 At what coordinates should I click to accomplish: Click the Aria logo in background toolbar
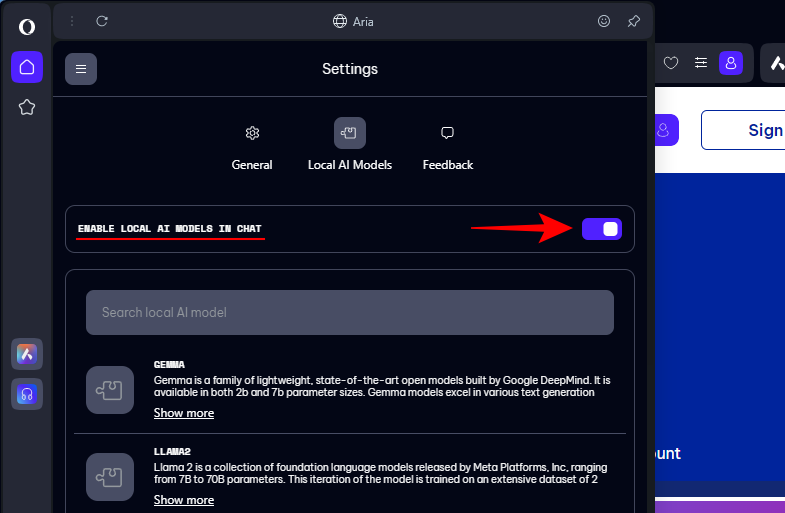coord(777,63)
